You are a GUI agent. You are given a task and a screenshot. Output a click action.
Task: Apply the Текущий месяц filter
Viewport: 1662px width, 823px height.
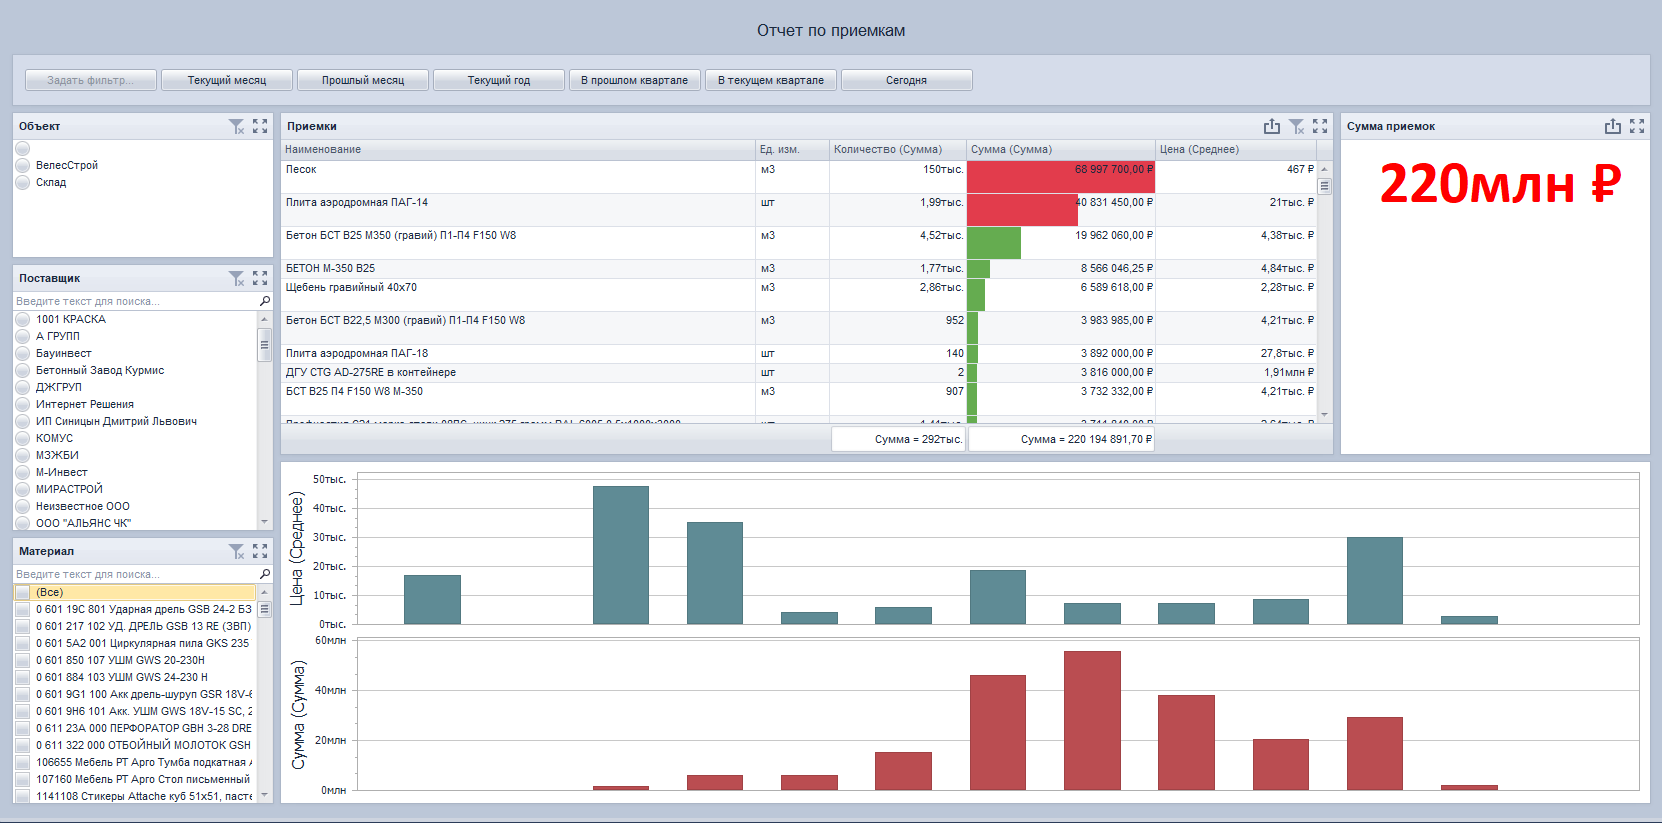227,80
